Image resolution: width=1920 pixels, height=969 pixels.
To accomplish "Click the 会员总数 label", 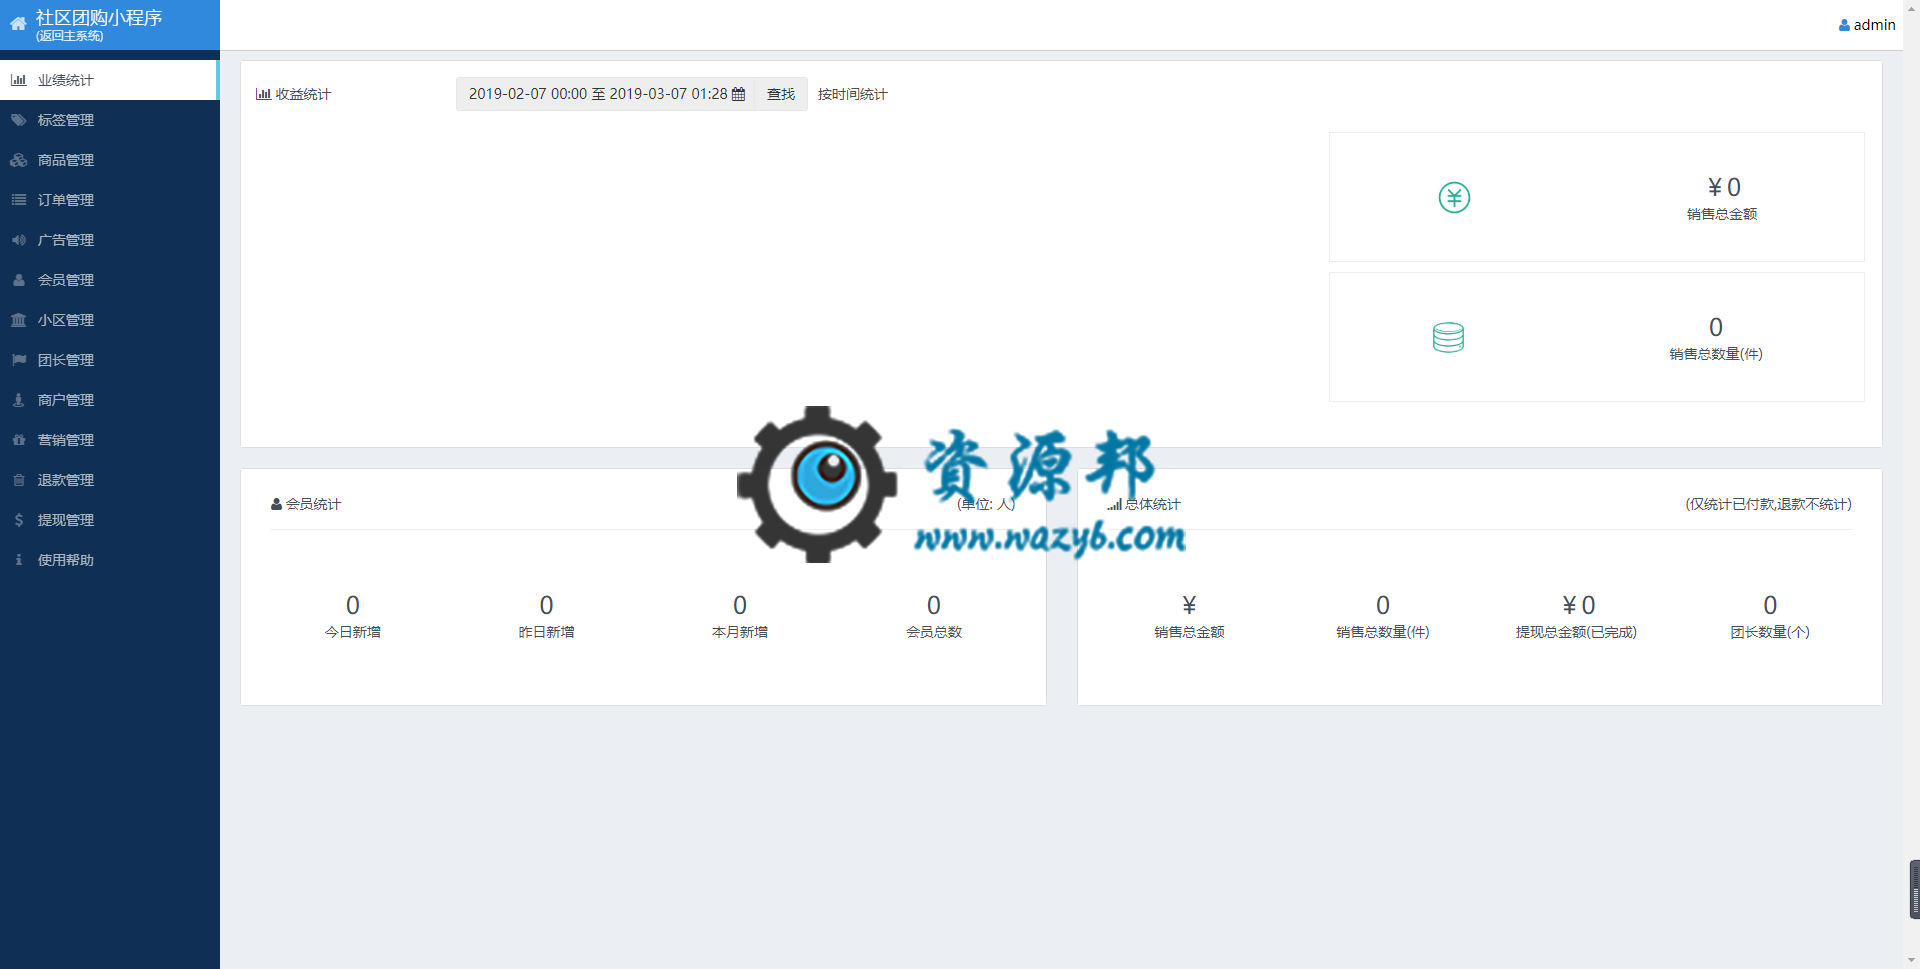I will 934,632.
